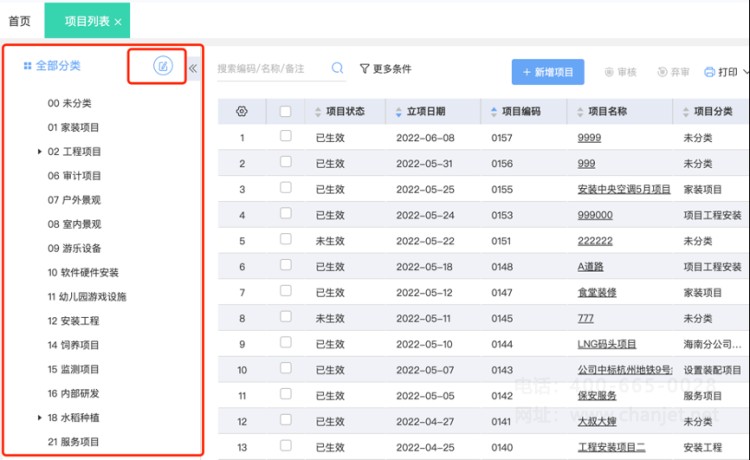Open project link LNG码头项目
This screenshot has height=460, width=750.
coord(607,344)
